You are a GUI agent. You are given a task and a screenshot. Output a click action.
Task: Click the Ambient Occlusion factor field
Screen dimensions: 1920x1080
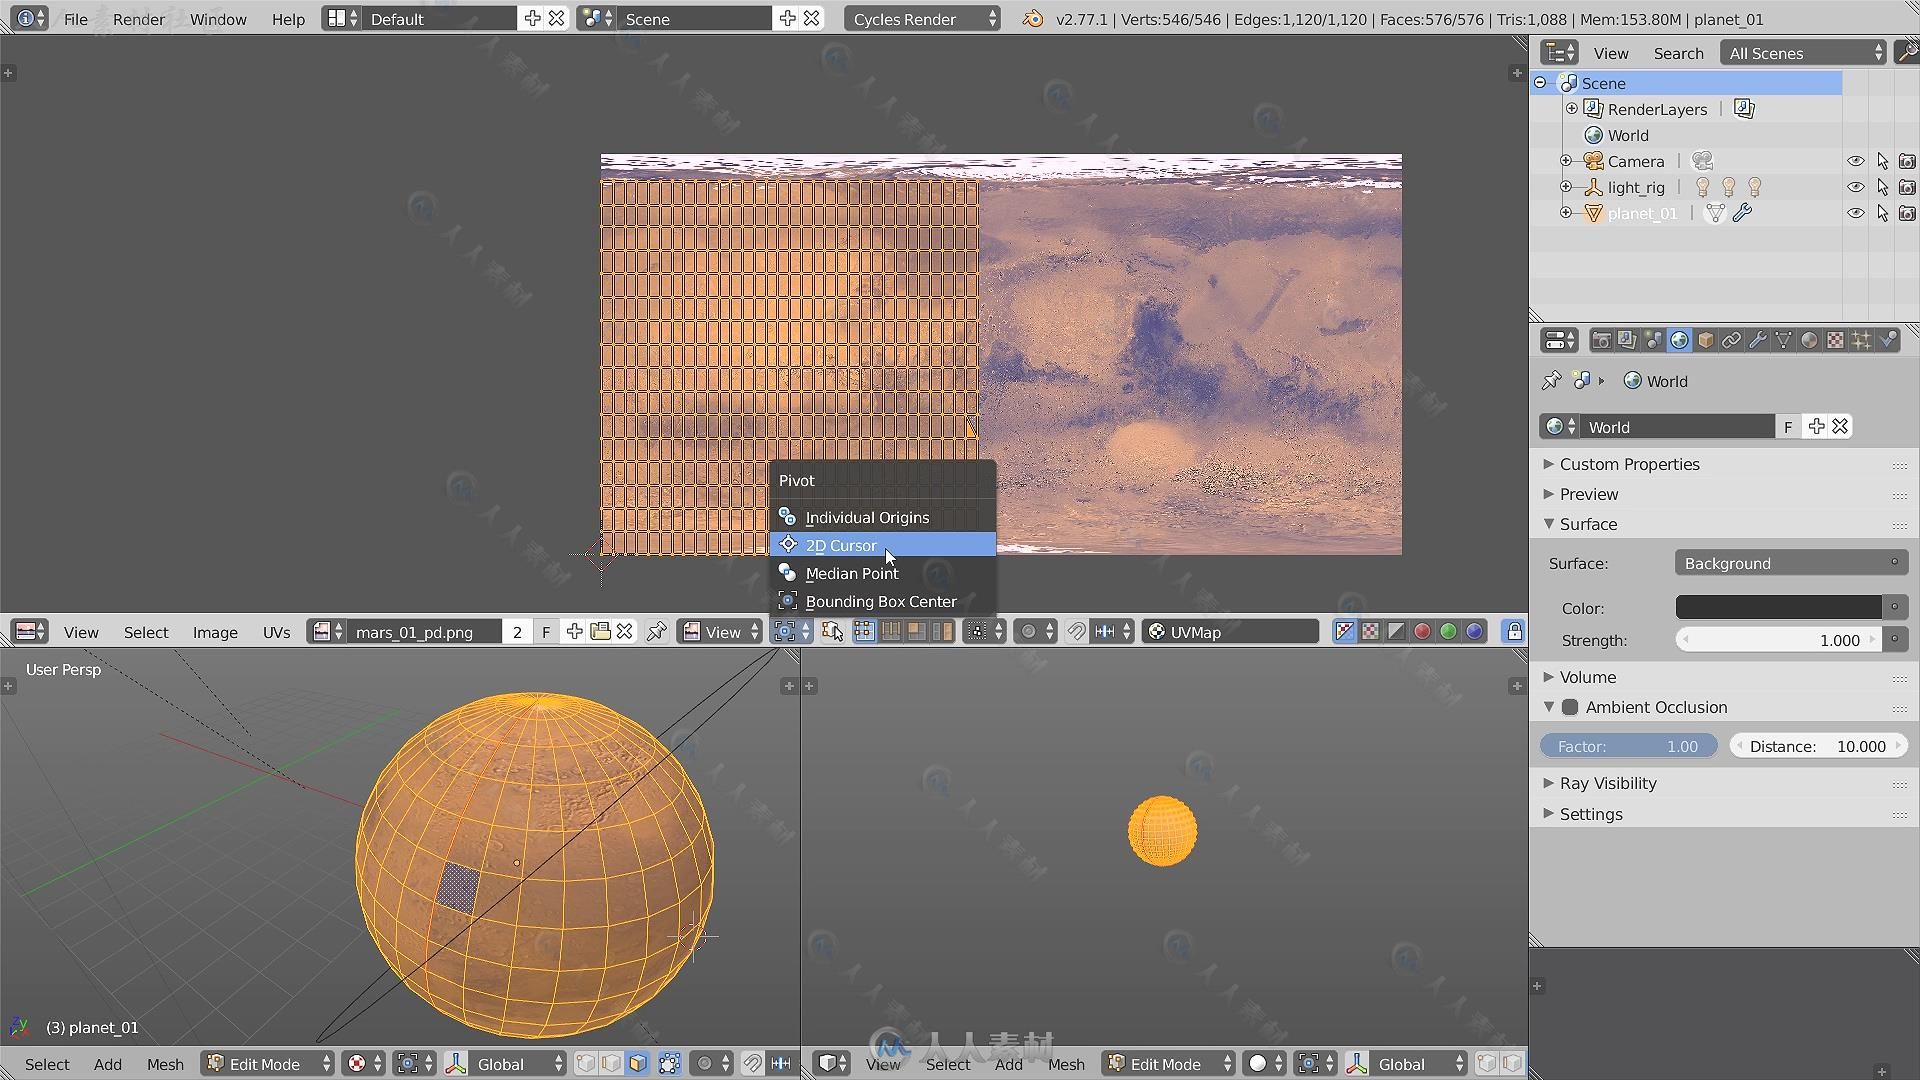click(1627, 746)
